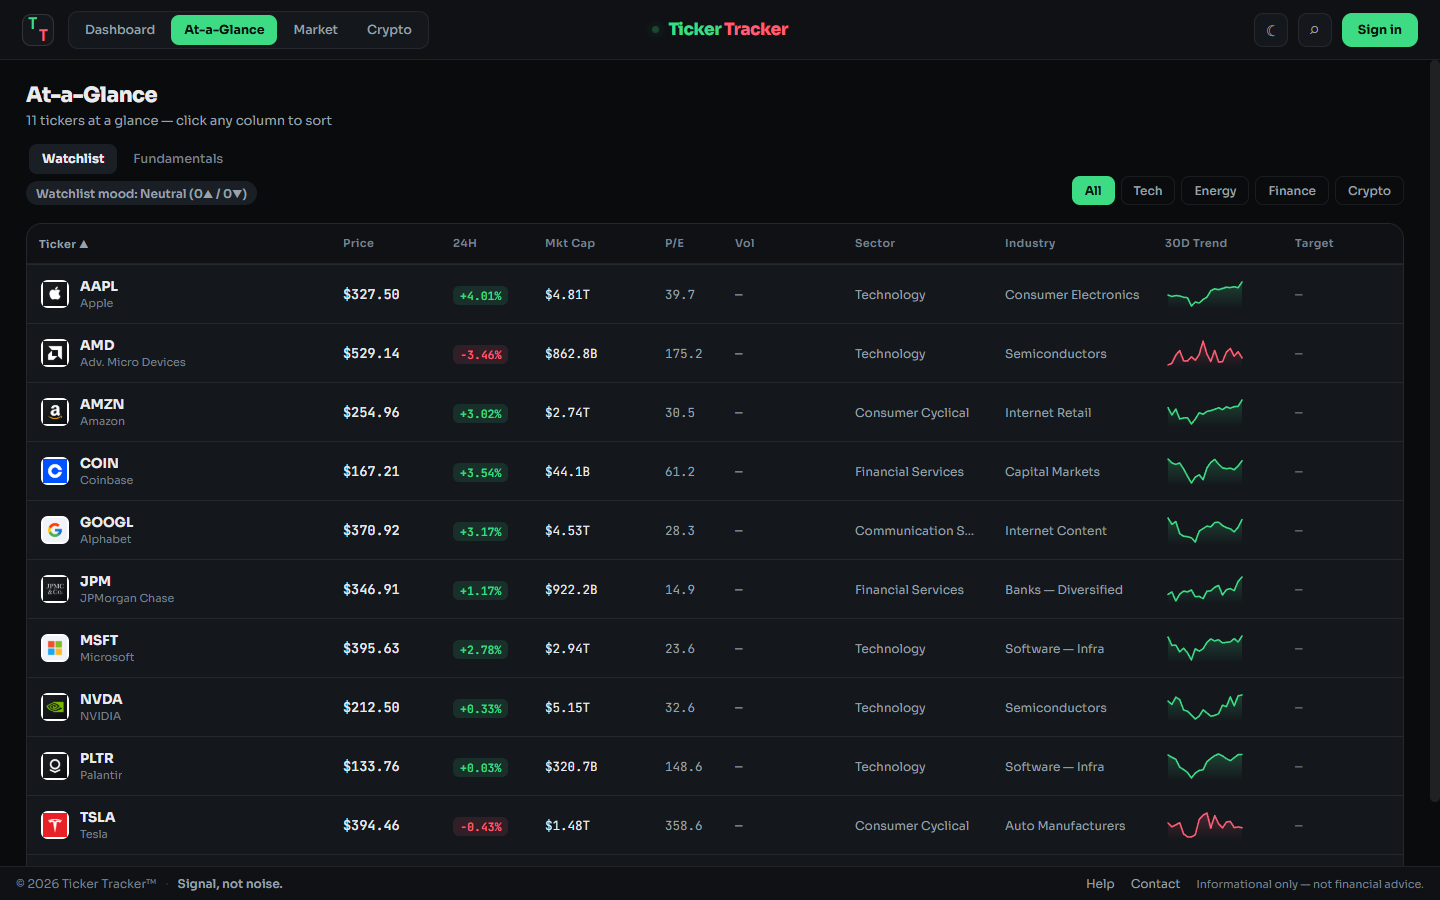
Task: Click the Ticker Tracker TT logo icon
Action: click(x=38, y=30)
